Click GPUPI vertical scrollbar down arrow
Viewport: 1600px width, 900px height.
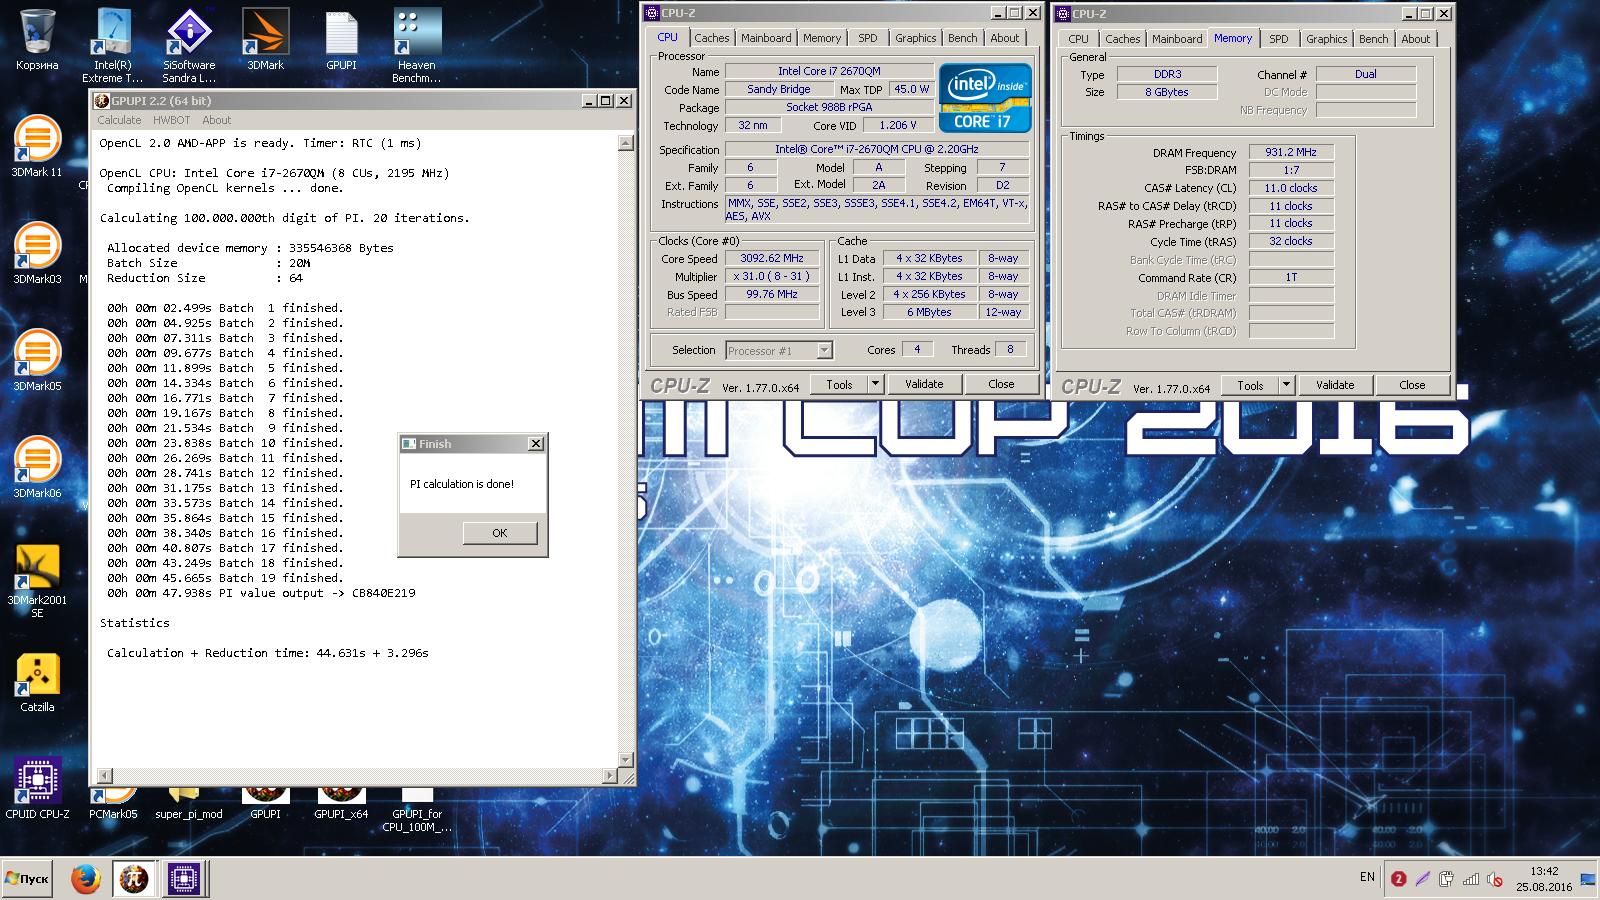[626, 760]
